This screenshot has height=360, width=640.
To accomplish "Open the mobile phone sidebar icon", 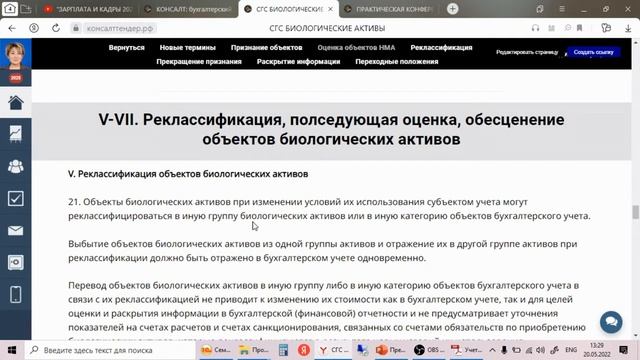I will (16, 294).
